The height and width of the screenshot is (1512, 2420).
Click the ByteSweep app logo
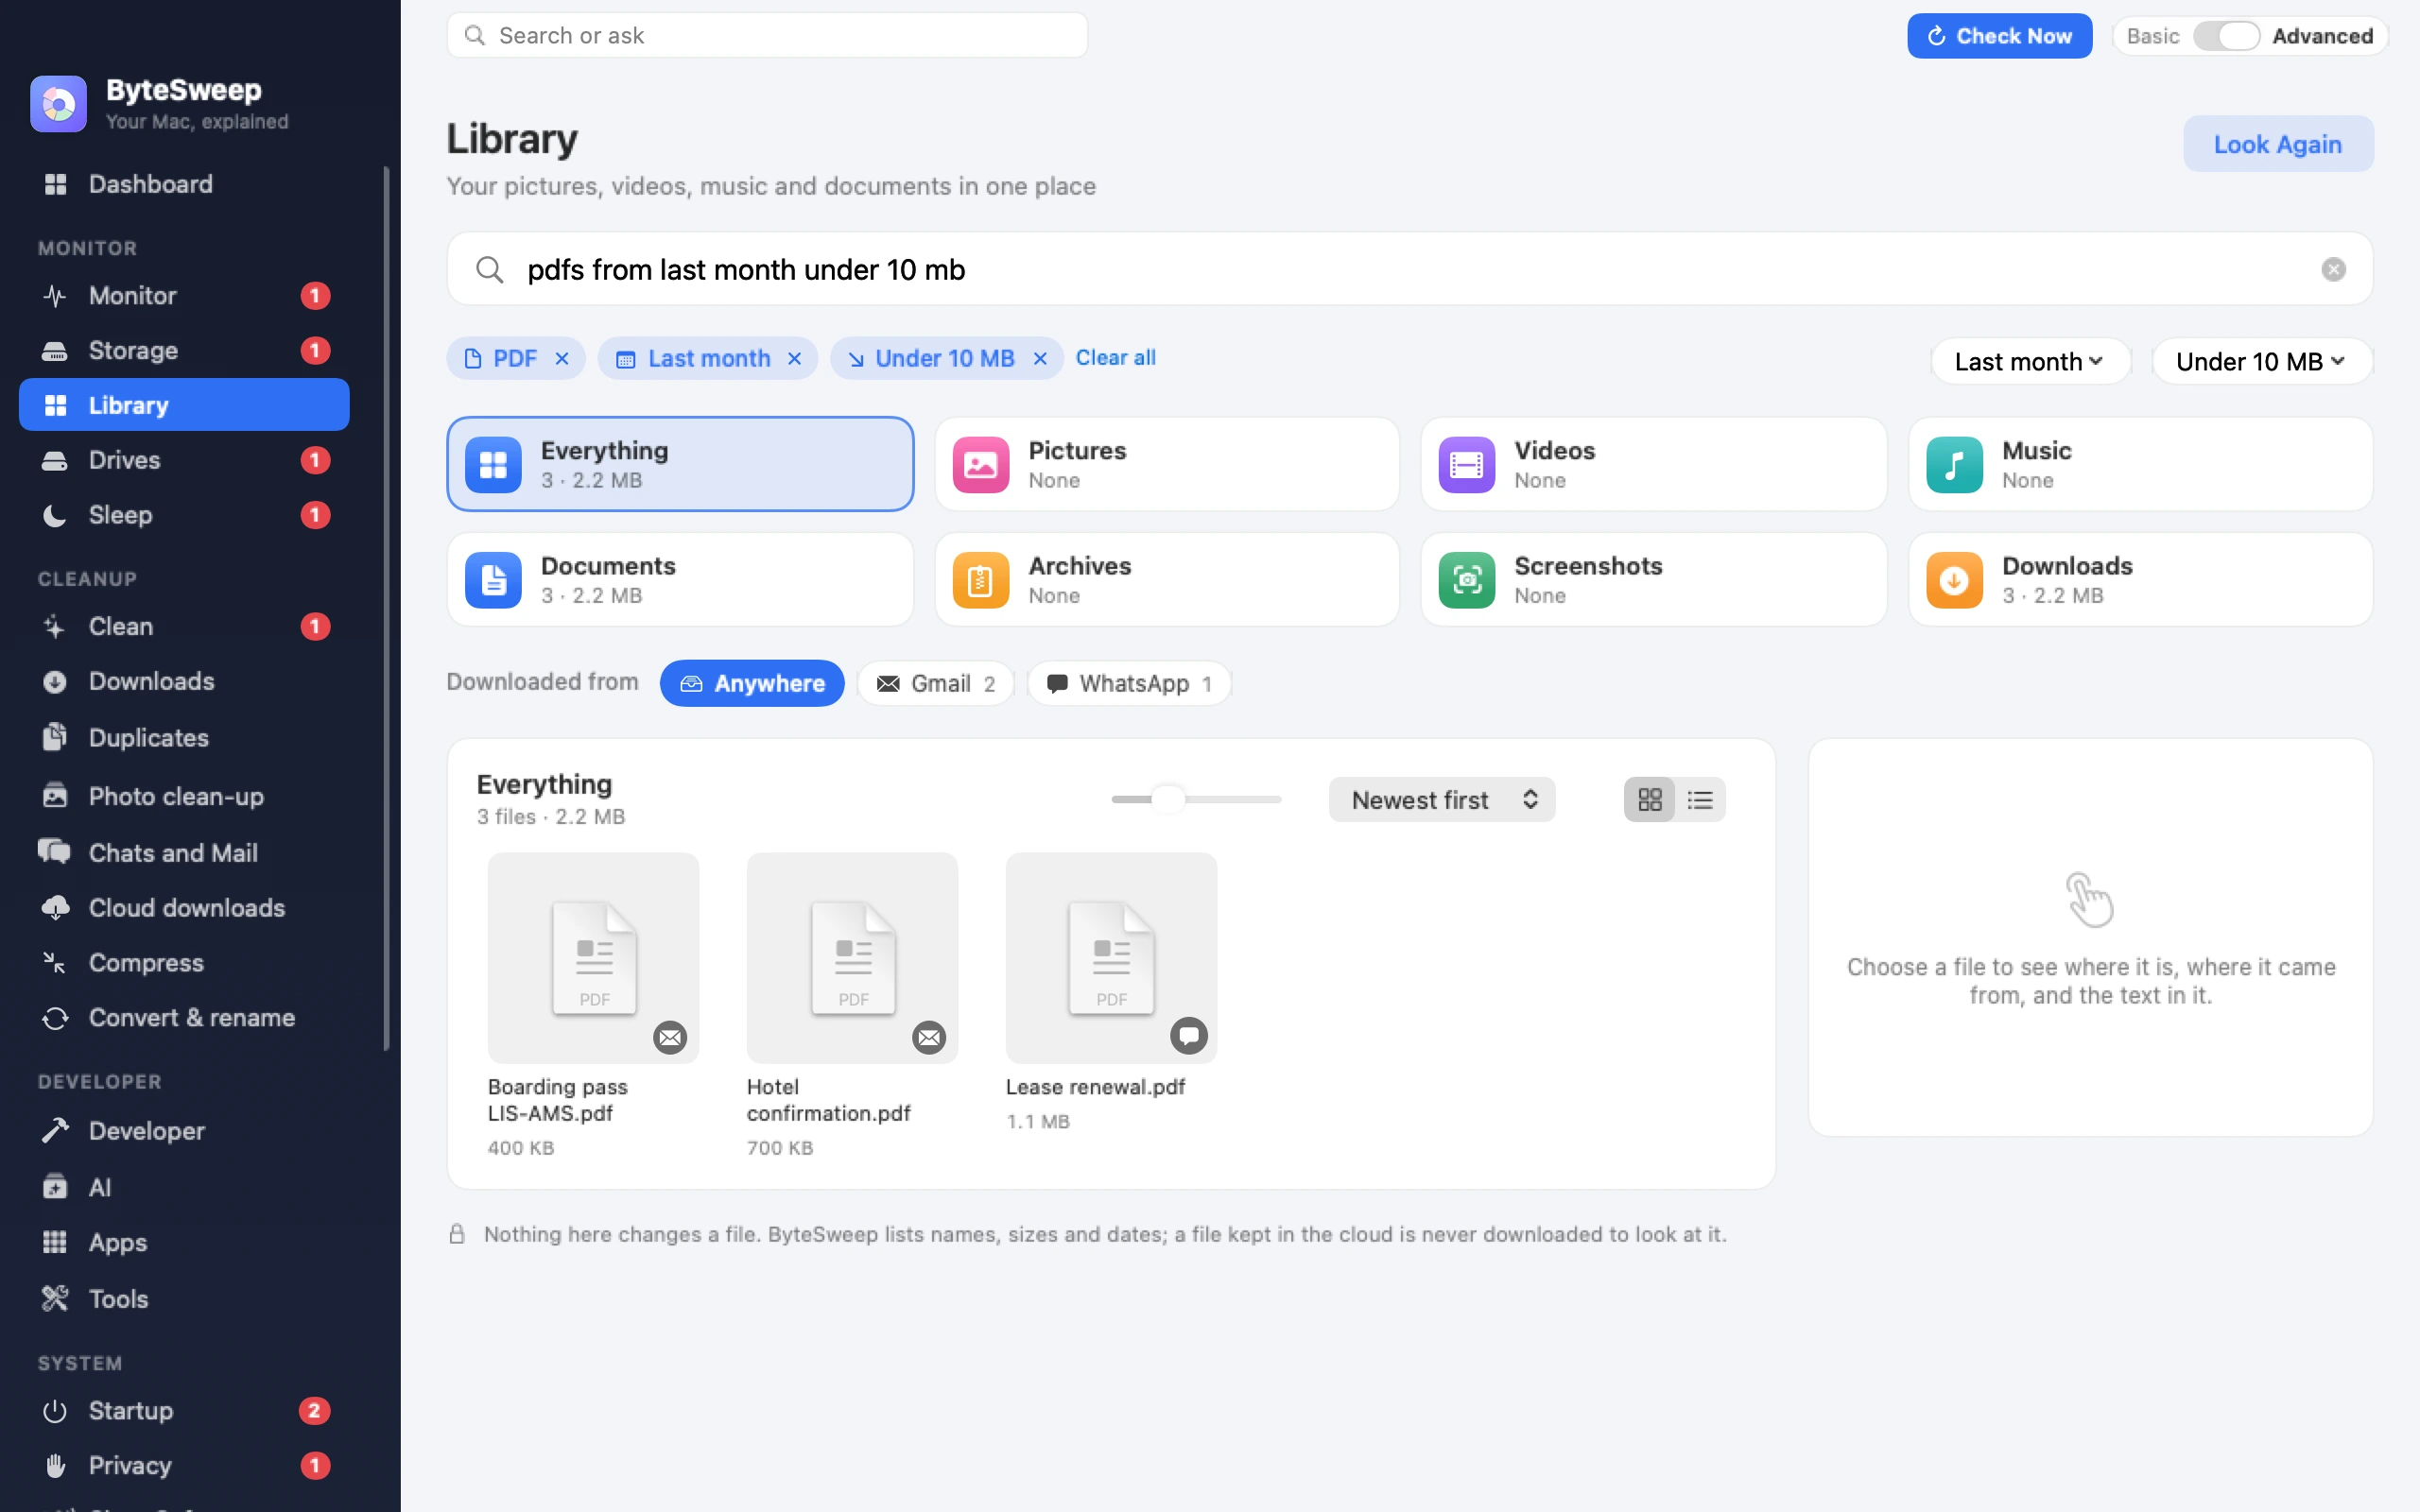coord(58,104)
